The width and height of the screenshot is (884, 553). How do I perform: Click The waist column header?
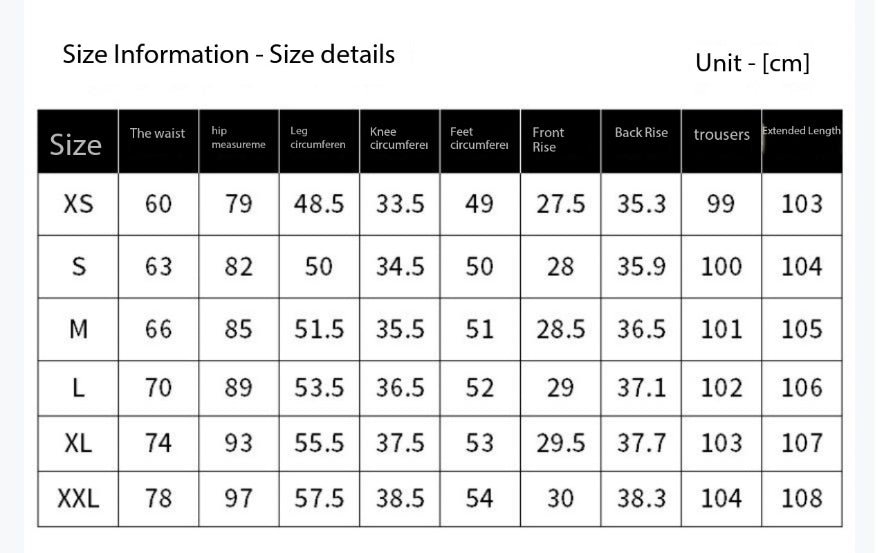[x=157, y=134]
